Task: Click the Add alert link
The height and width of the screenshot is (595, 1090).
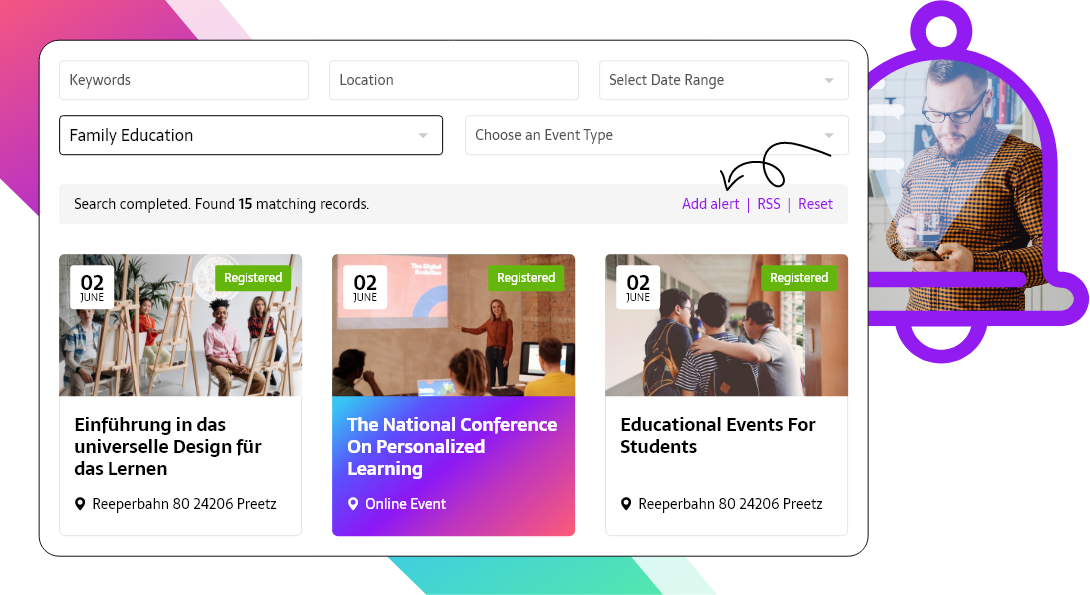Action: coord(710,204)
